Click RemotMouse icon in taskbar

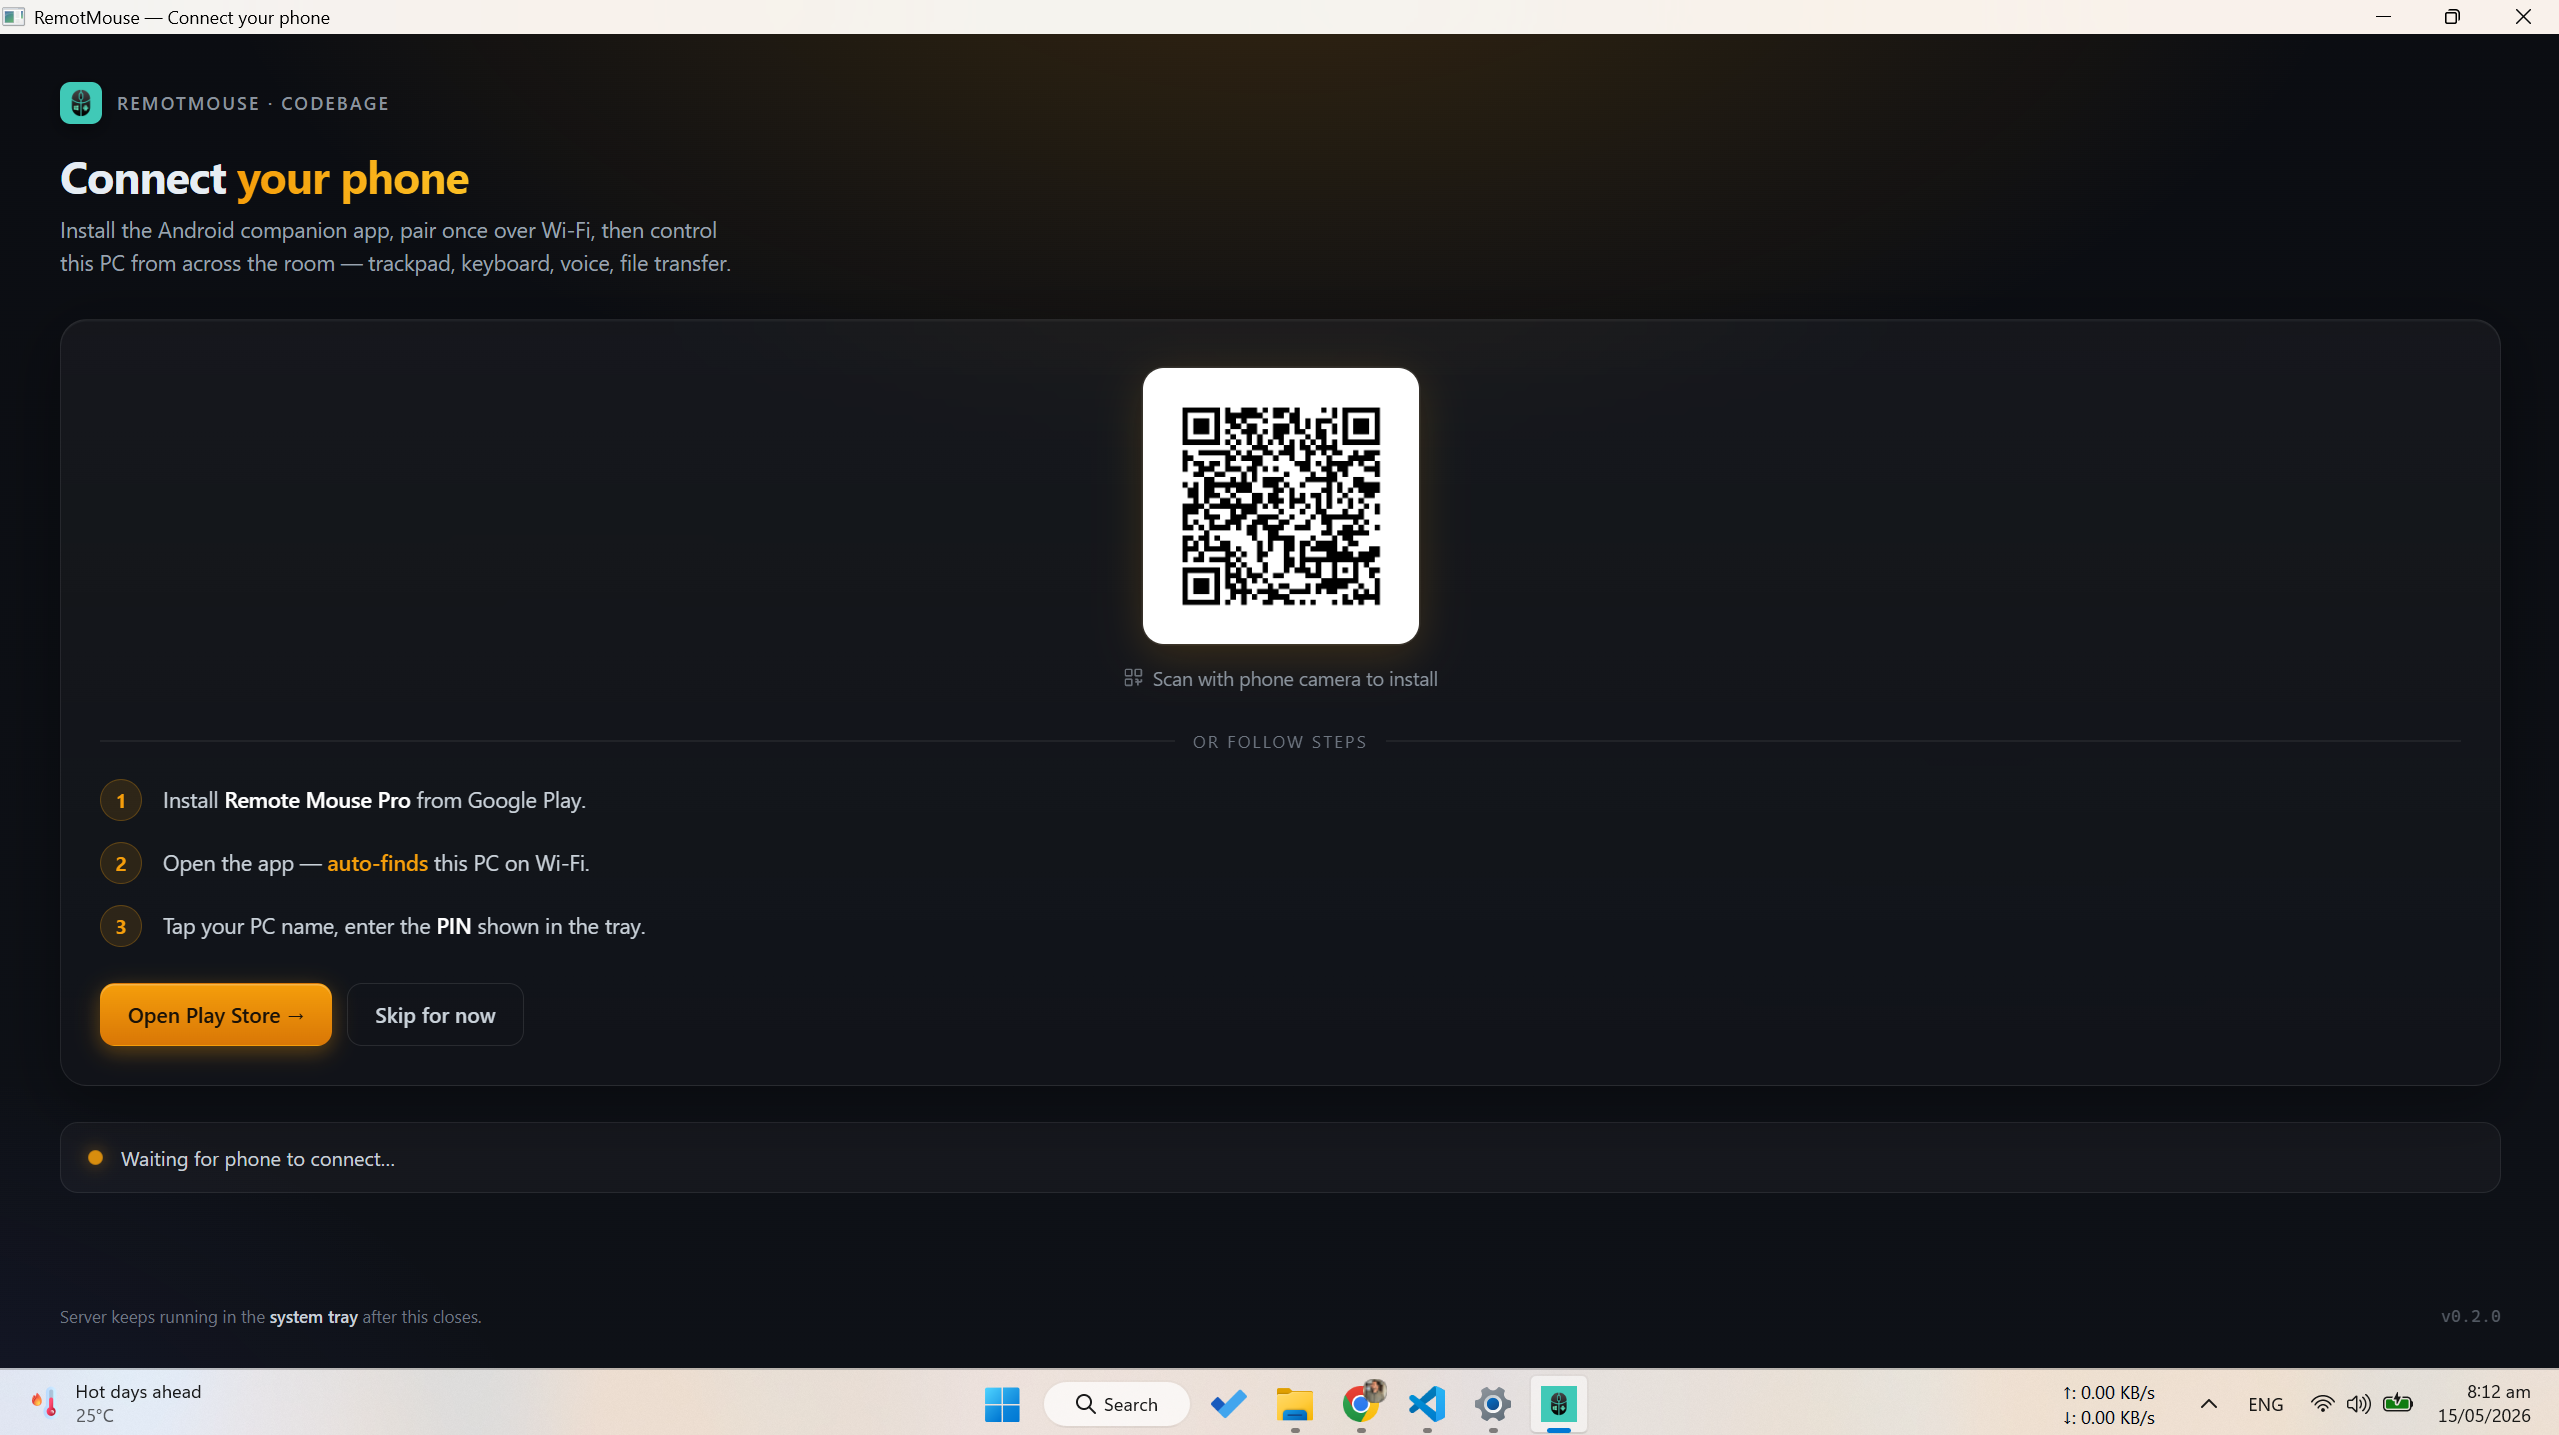1559,1404
